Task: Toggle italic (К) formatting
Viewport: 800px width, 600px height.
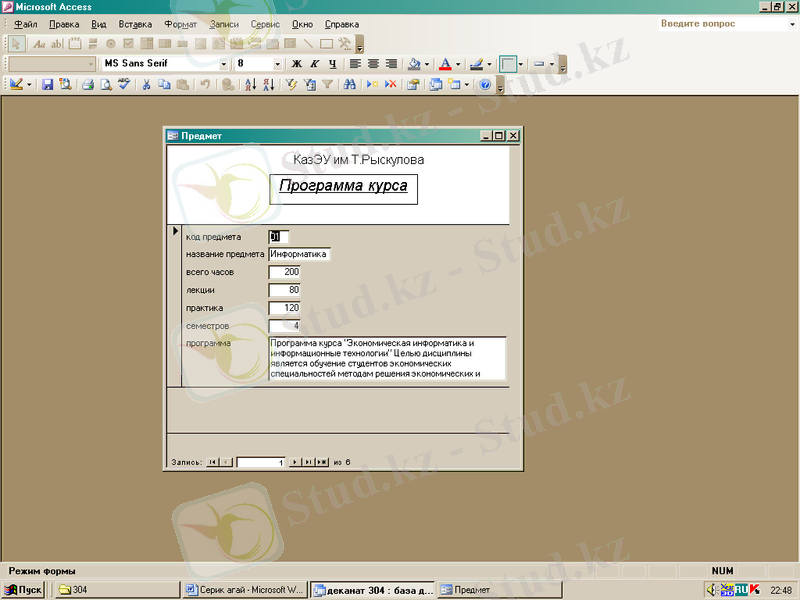Action: click(x=314, y=64)
